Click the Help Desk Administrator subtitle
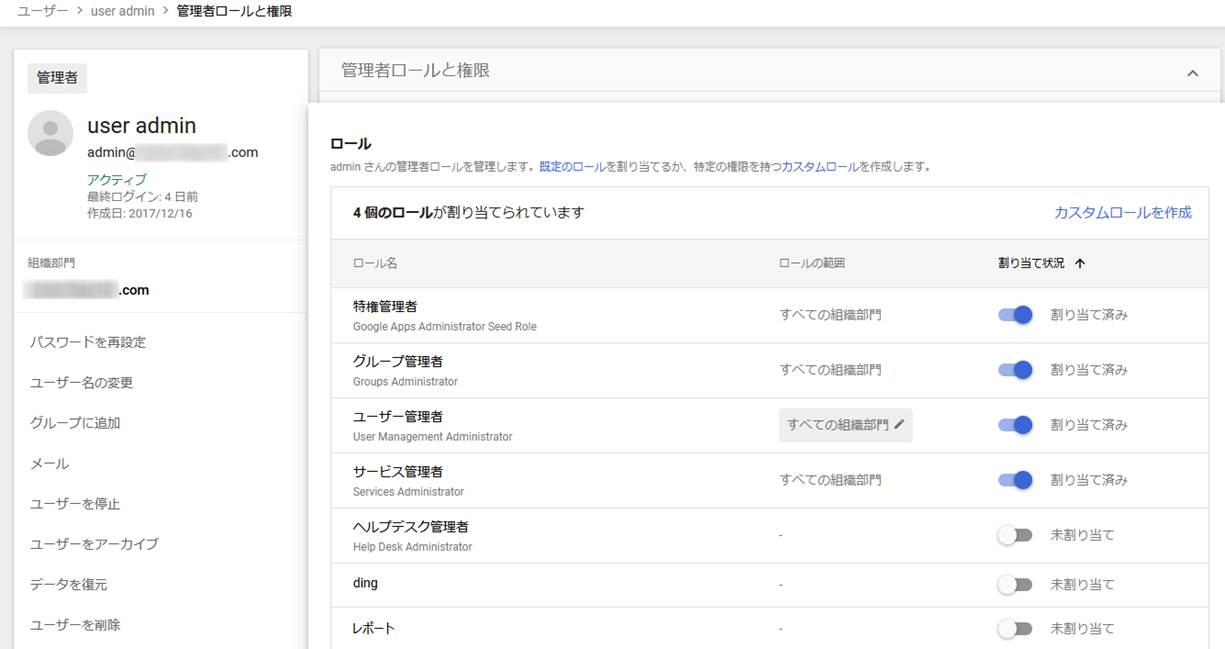Image resolution: width=1225 pixels, height=649 pixels. pos(412,547)
